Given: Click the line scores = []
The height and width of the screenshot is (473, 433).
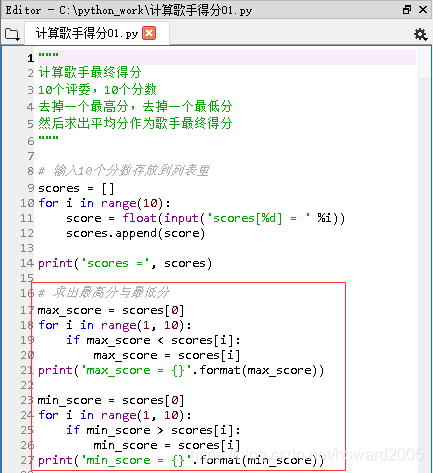Looking at the screenshot, I should point(76,188).
